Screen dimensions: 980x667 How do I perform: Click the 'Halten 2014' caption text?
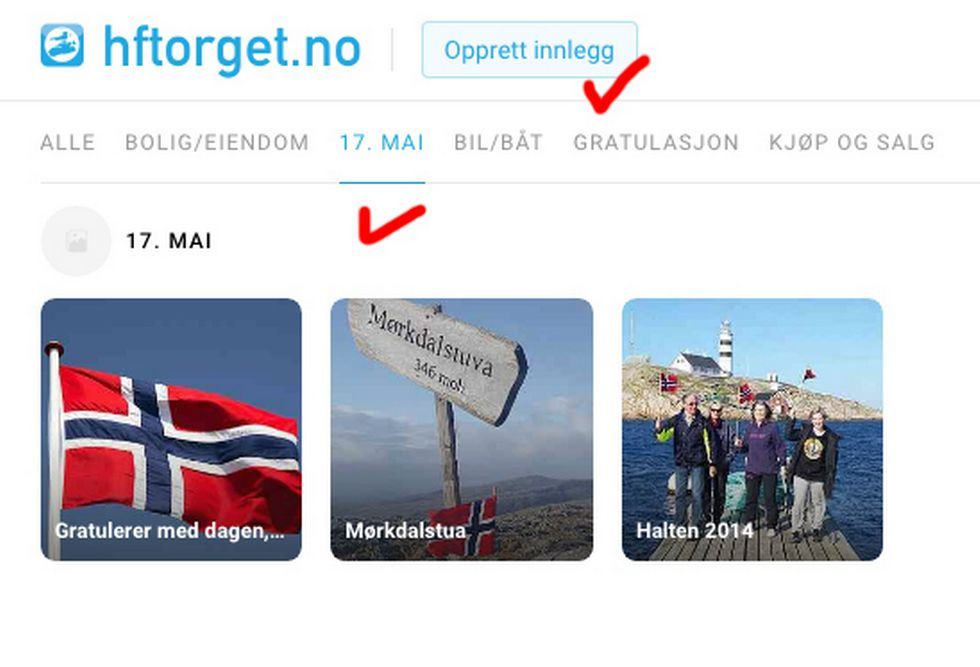(694, 531)
